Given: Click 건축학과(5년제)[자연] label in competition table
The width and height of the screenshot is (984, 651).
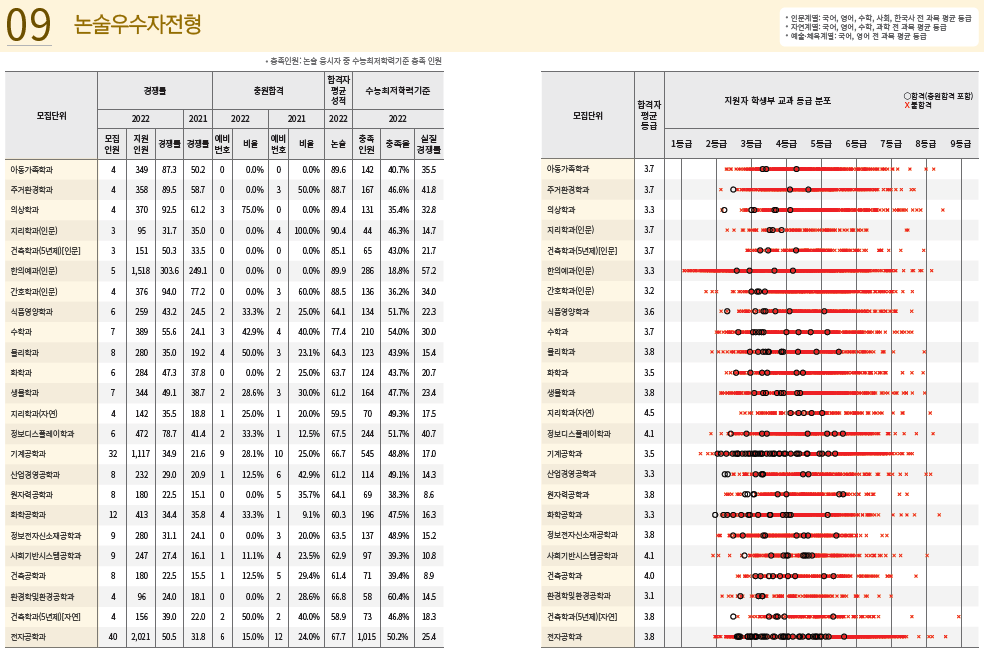Looking at the screenshot, I should click(45, 616).
